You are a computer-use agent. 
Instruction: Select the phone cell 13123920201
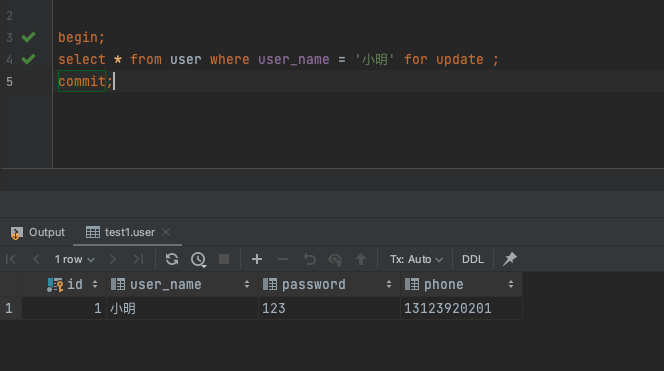461,308
